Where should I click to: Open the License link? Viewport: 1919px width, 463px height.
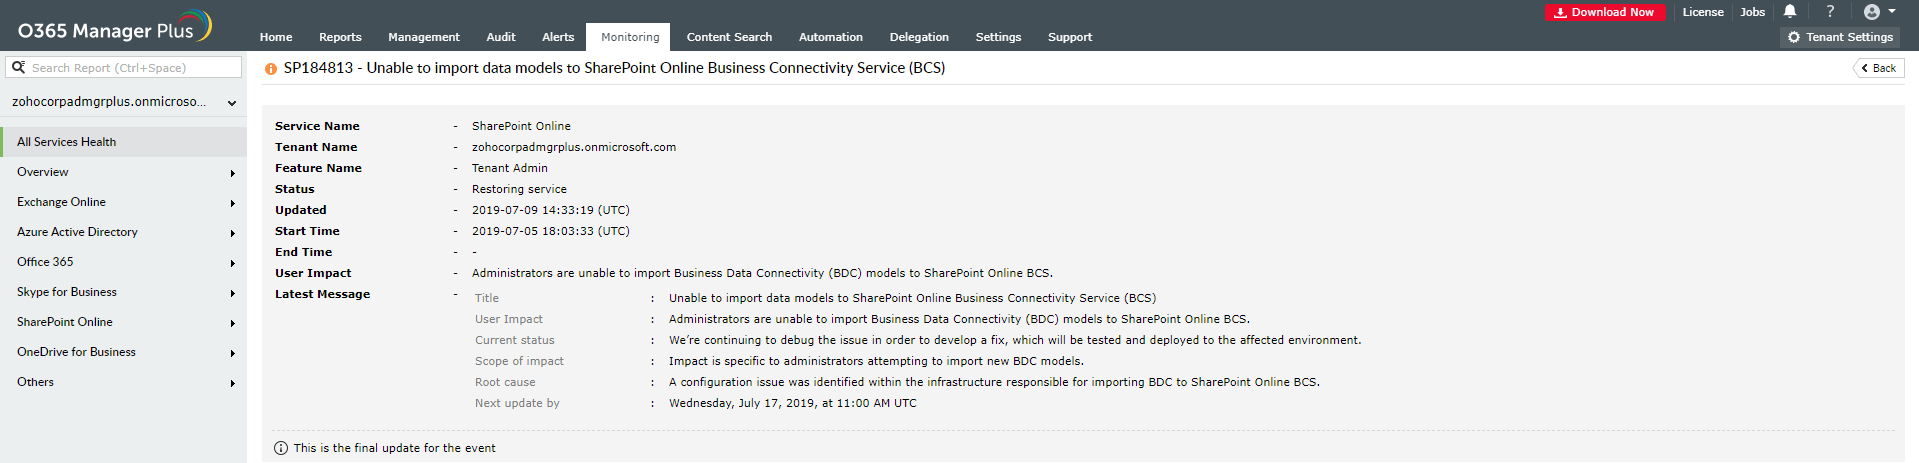[1702, 12]
